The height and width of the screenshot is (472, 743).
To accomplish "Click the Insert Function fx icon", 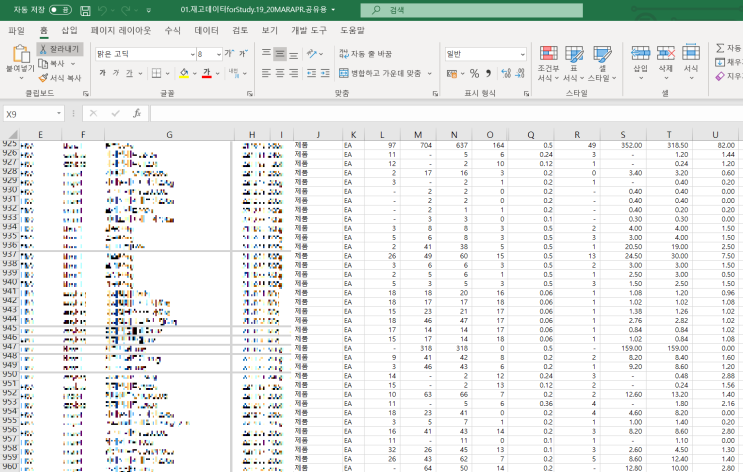I will (136, 114).
